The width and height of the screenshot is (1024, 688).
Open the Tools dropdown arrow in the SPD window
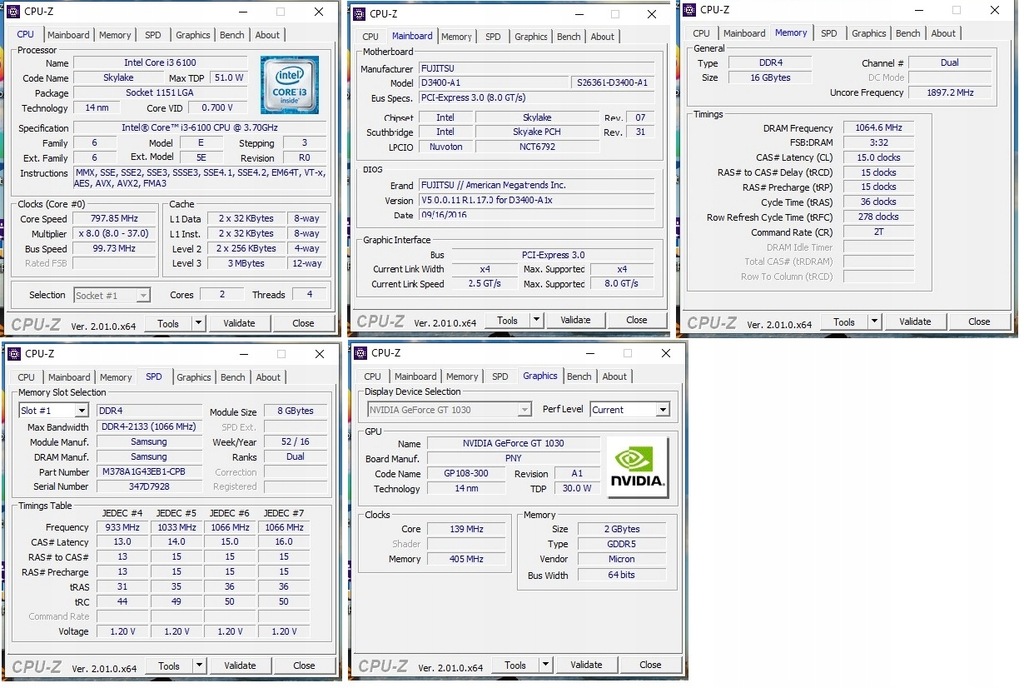point(199,666)
